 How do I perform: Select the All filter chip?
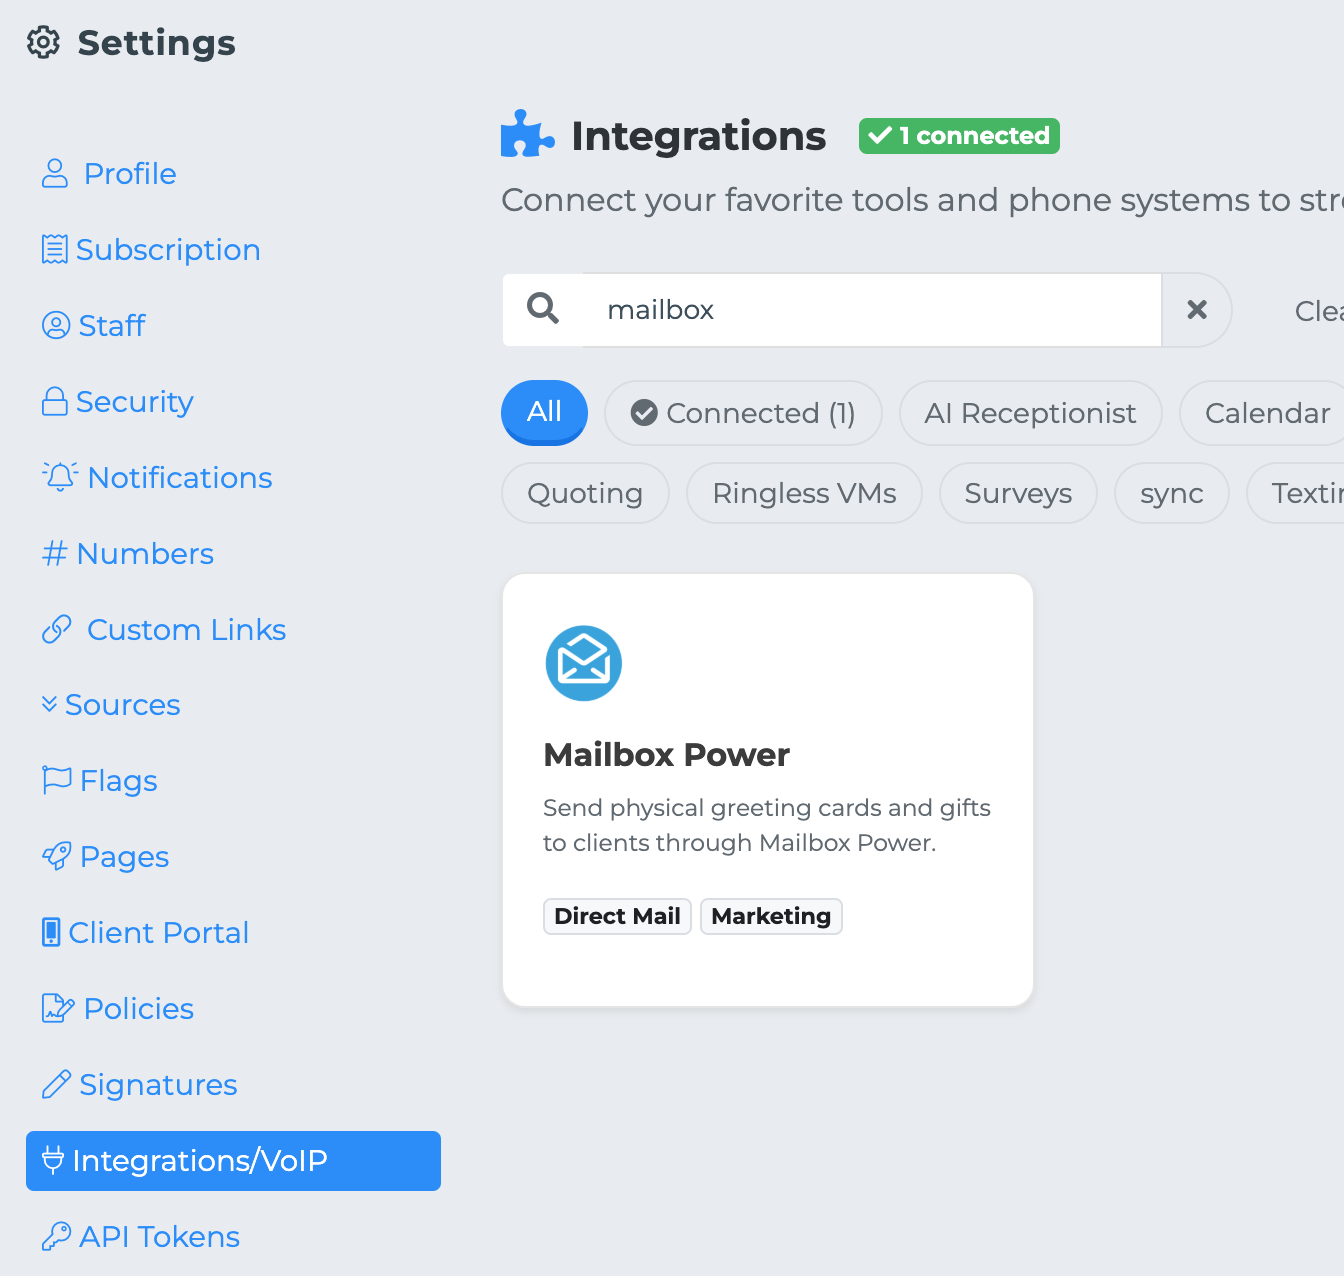click(544, 412)
